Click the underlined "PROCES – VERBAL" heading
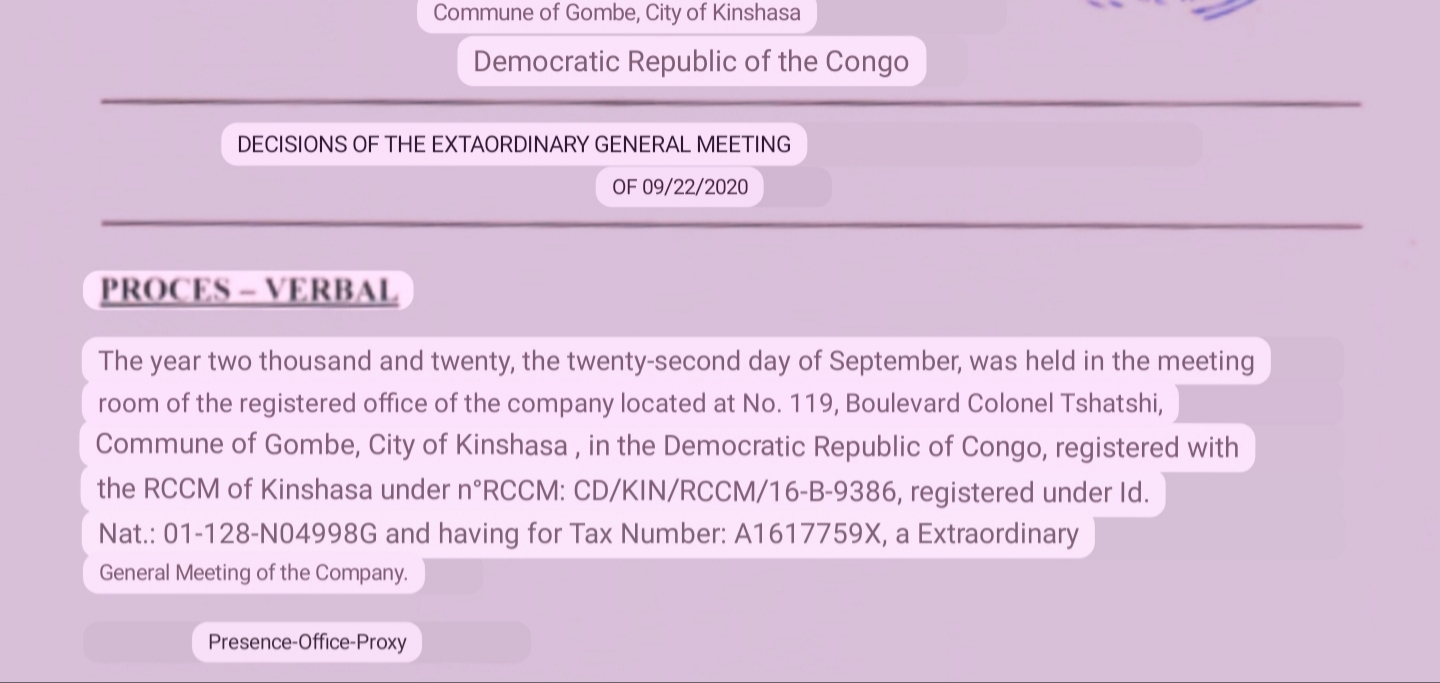Screen dimensions: 1440x683 pos(248,291)
